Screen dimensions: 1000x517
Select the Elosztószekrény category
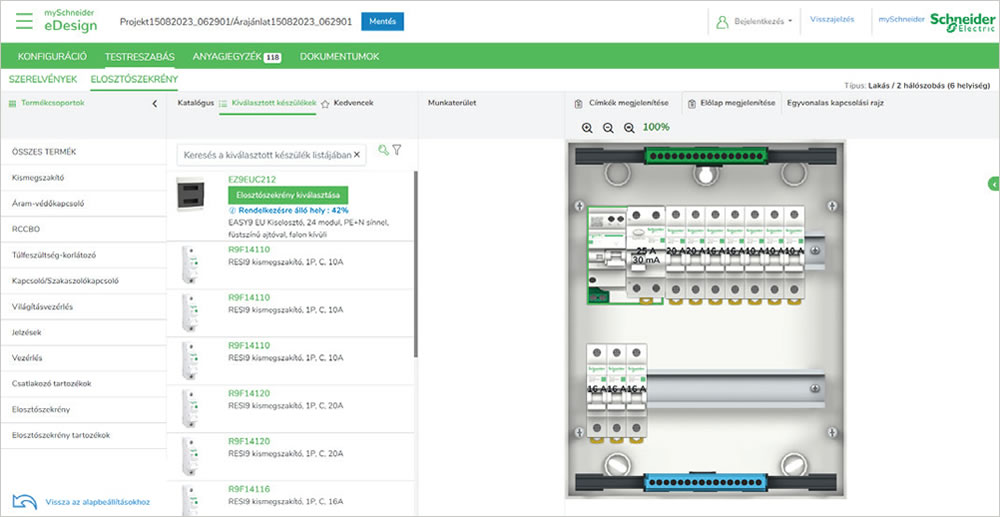pyautogui.click(x=83, y=409)
